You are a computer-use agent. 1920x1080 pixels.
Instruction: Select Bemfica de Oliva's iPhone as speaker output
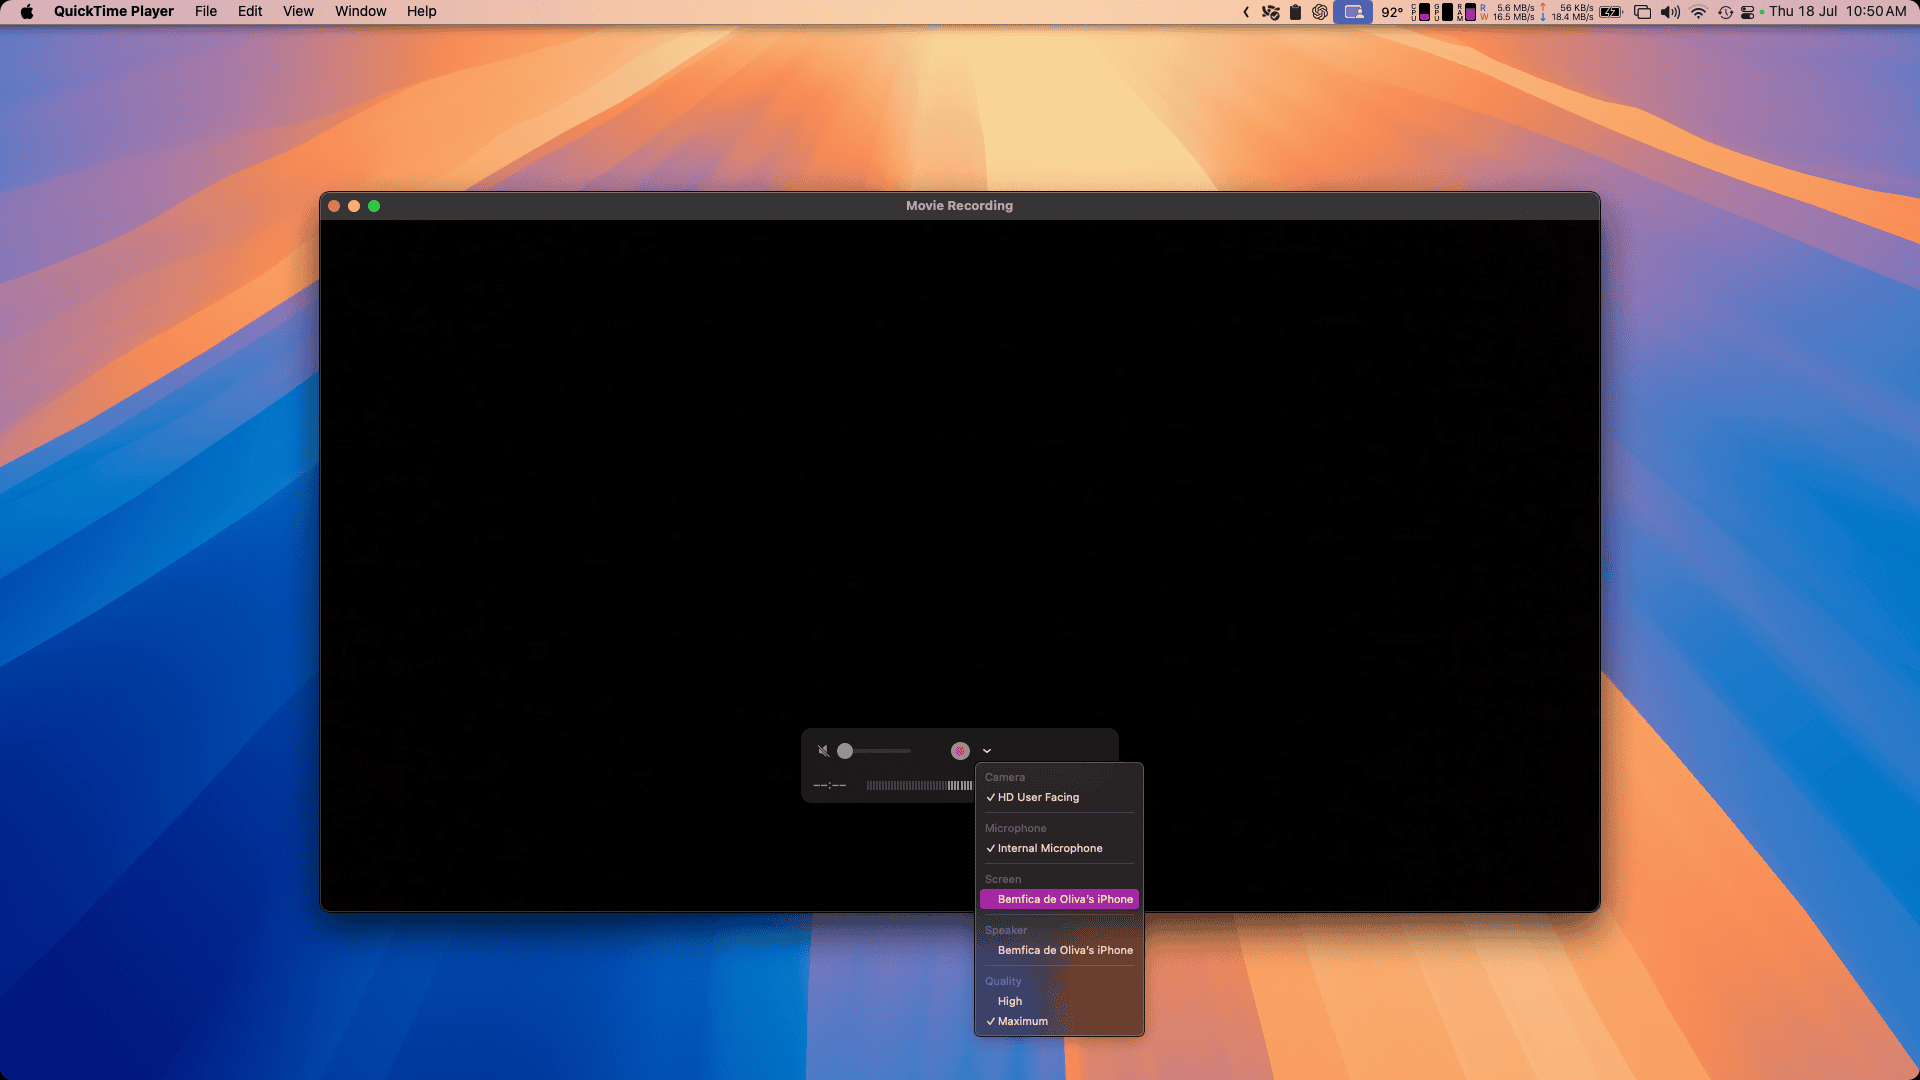click(x=1064, y=950)
